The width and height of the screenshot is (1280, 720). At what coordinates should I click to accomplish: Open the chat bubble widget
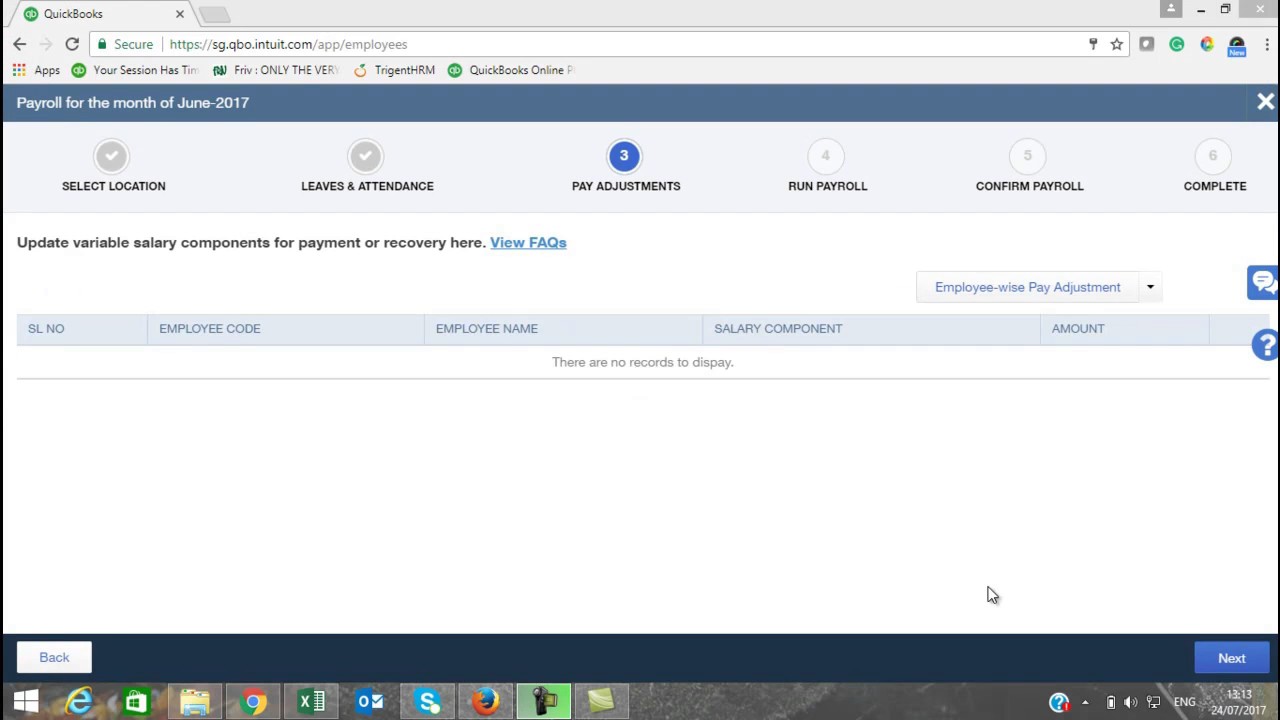(x=1263, y=282)
